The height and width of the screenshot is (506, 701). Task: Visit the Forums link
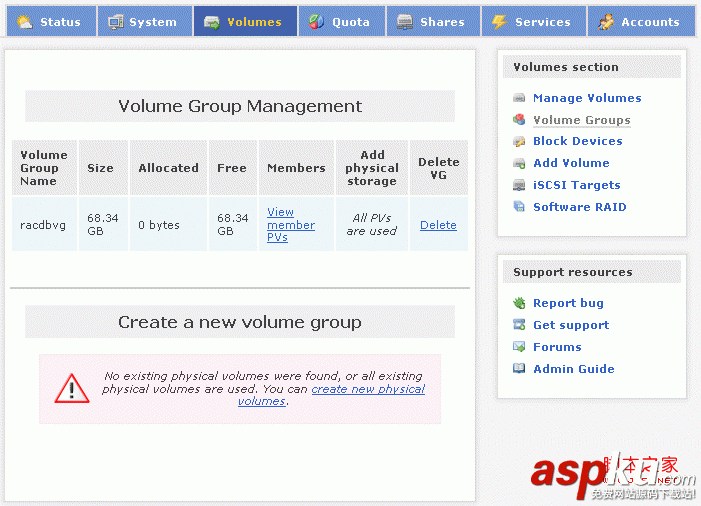[x=557, y=347]
